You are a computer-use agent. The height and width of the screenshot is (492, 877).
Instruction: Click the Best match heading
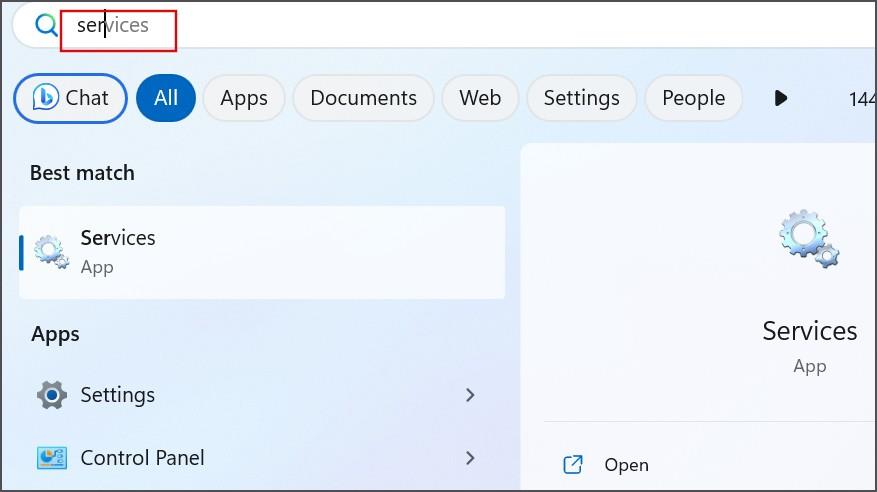click(x=82, y=173)
